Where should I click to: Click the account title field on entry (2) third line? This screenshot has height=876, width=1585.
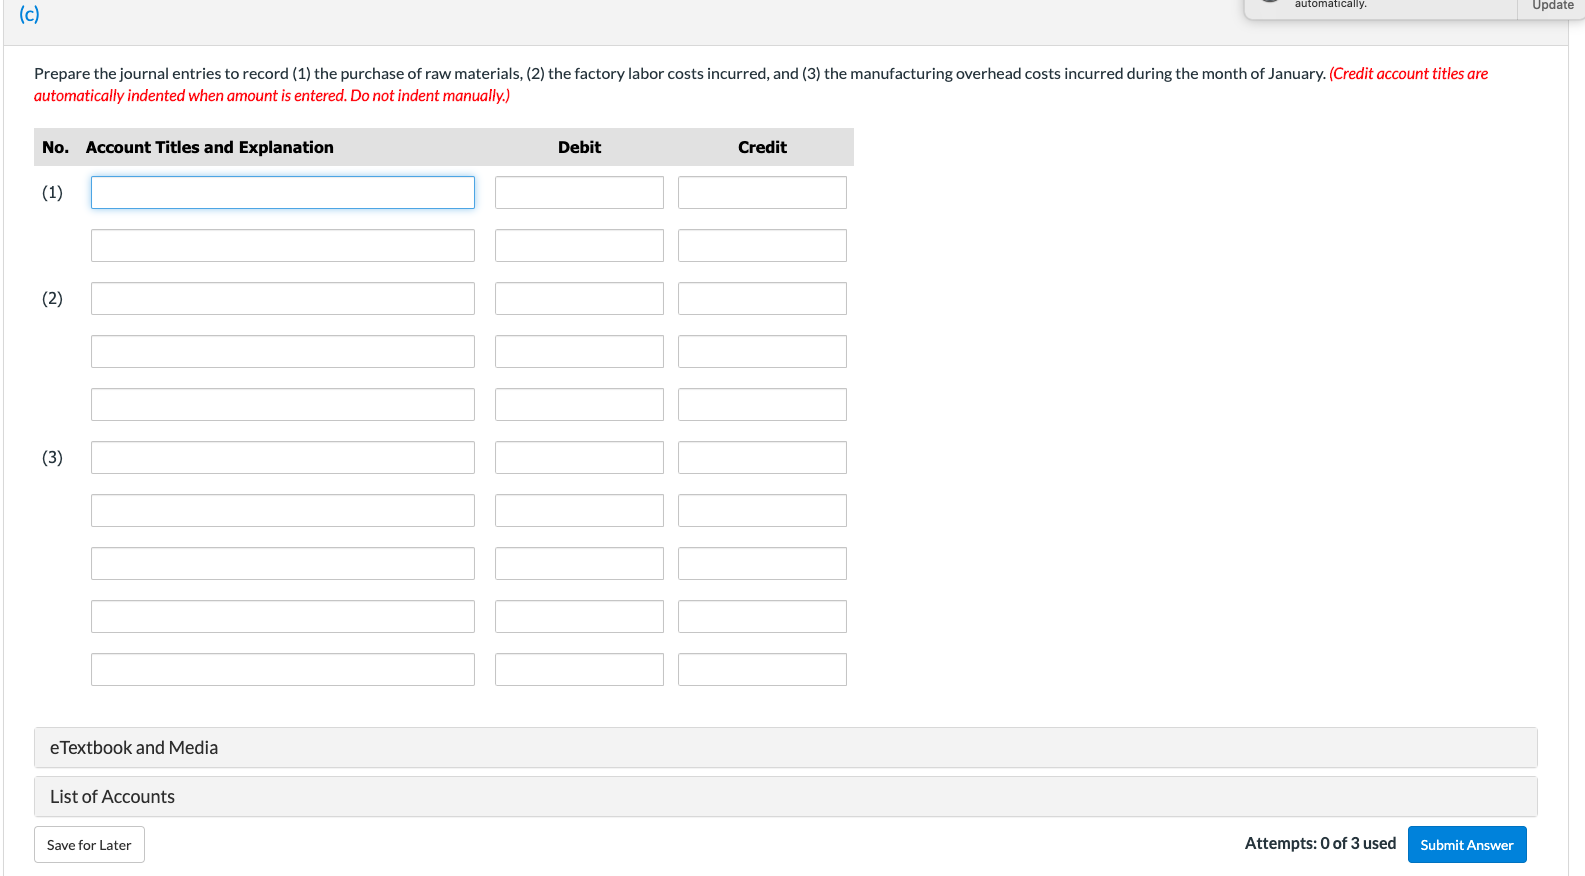point(283,405)
